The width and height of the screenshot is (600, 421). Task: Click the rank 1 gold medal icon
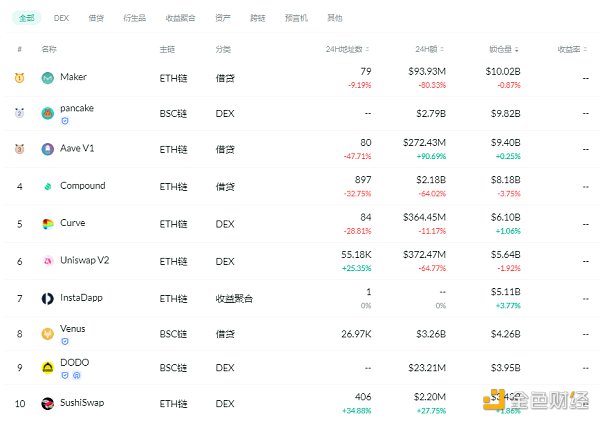click(20, 78)
